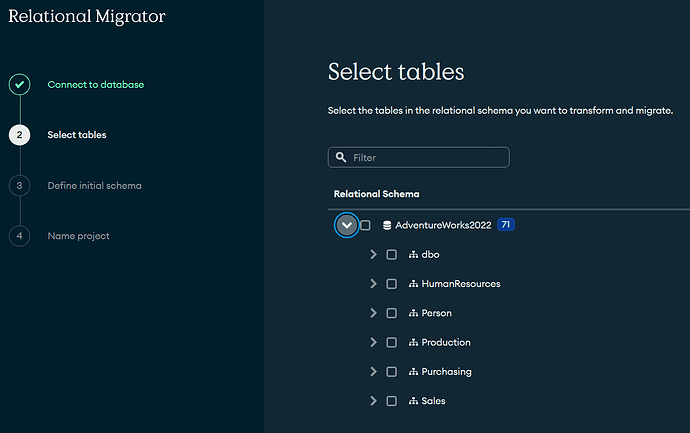This screenshot has height=433, width=690.
Task: Select the Sales schema checkbox
Action: (391, 401)
